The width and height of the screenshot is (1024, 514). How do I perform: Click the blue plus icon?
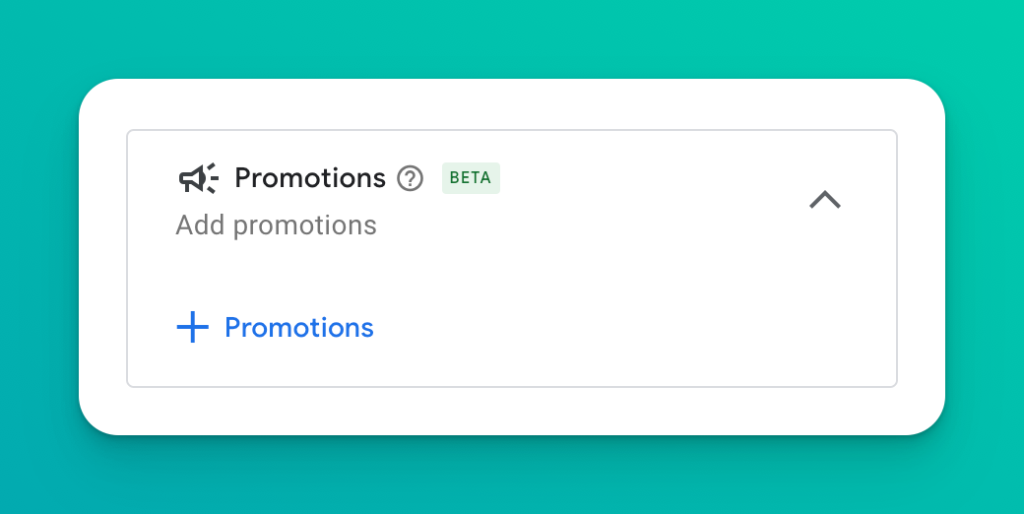[x=193, y=327]
